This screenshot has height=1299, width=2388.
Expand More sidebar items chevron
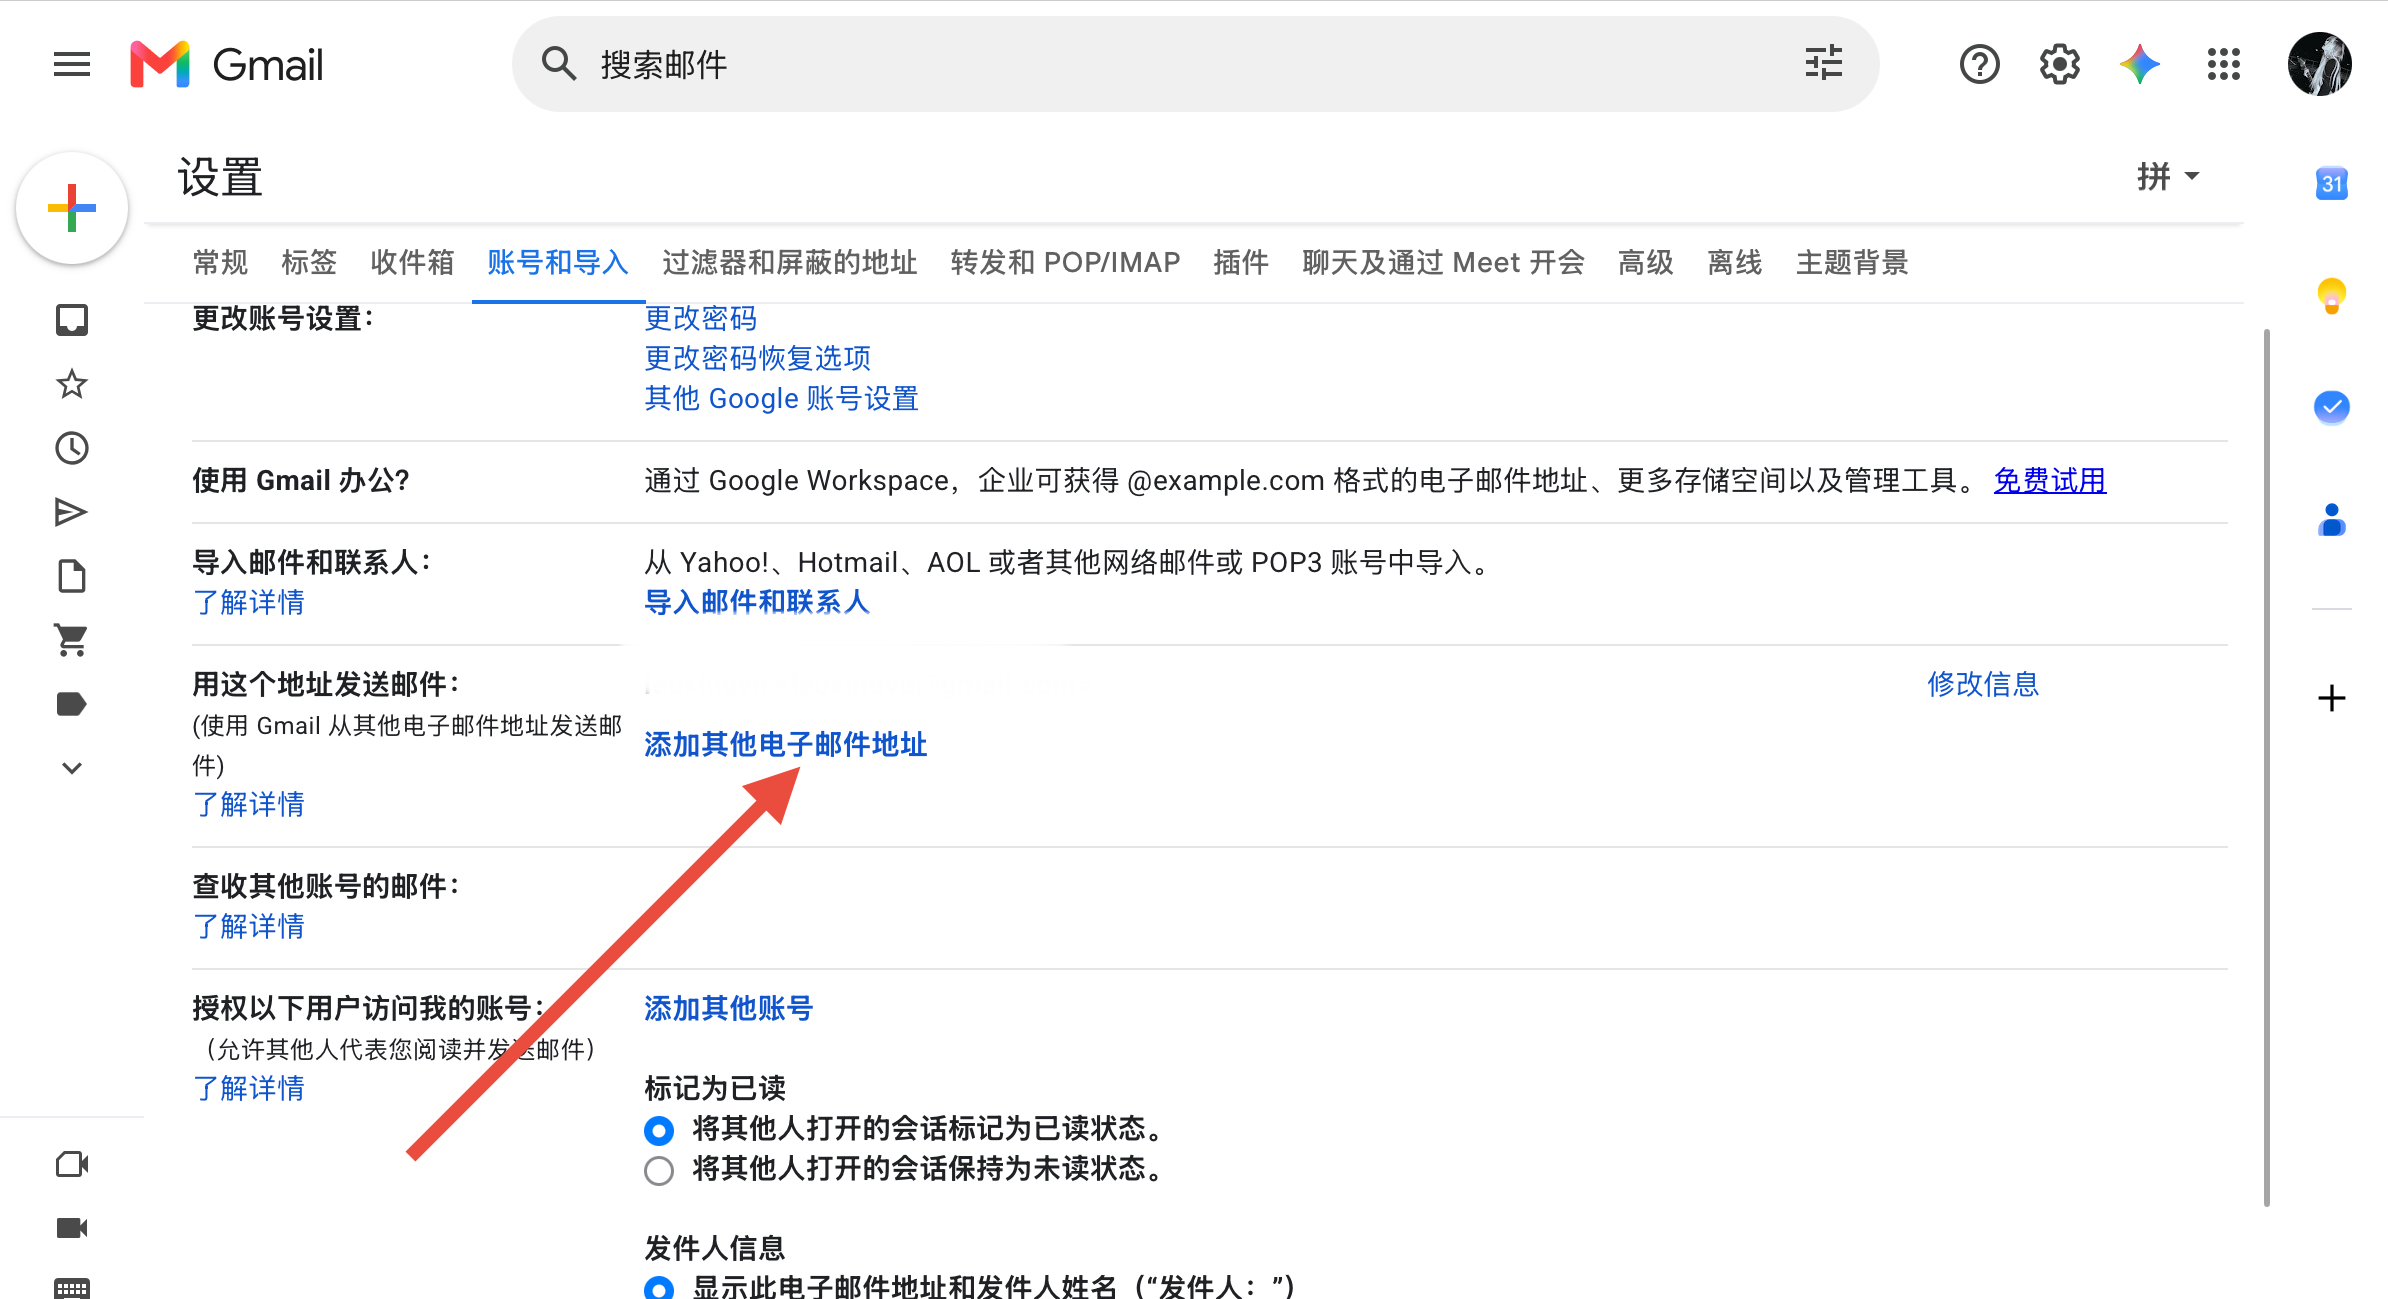[72, 768]
